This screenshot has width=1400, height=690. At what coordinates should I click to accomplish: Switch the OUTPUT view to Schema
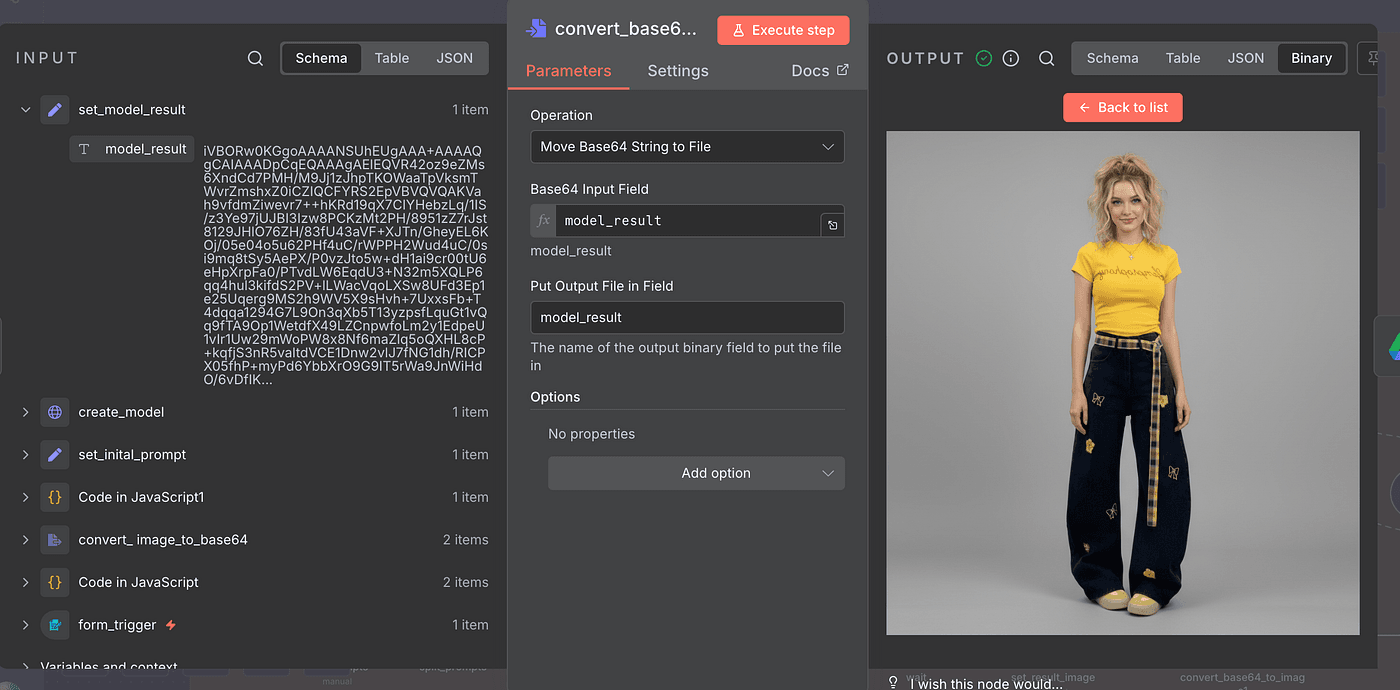[1112, 58]
